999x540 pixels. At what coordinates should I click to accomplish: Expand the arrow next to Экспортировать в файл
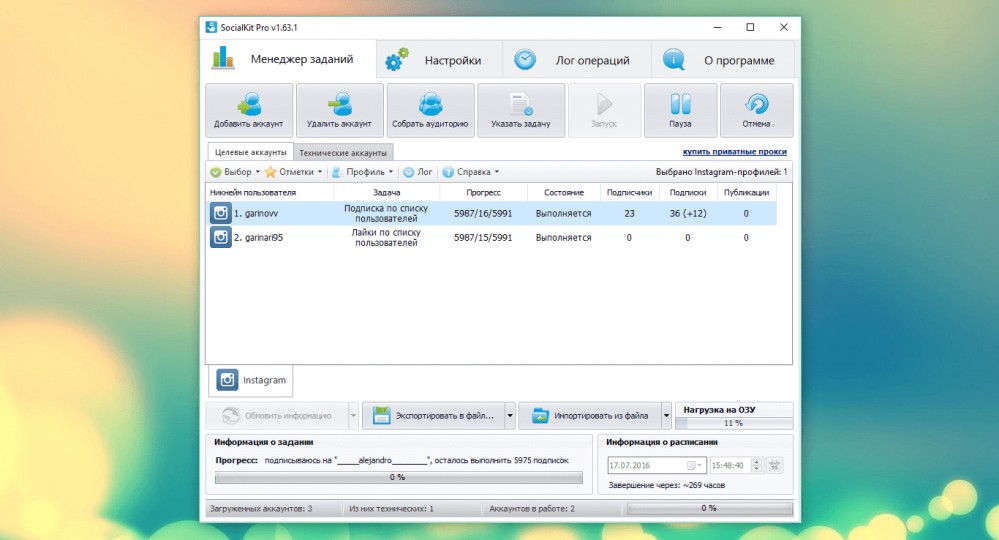pos(510,416)
